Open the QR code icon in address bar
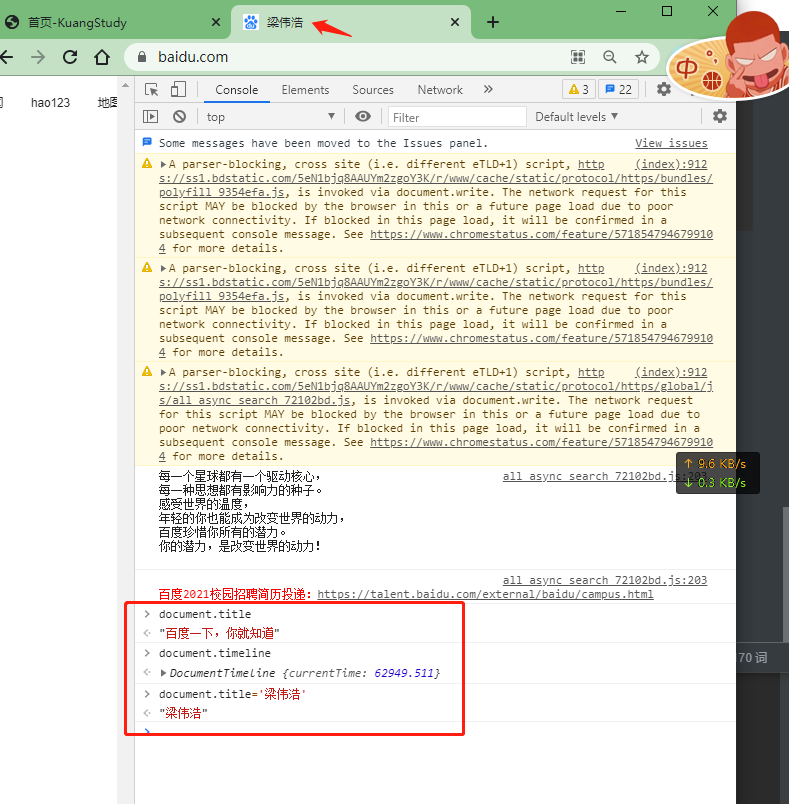The height and width of the screenshot is (804, 789). 578,57
